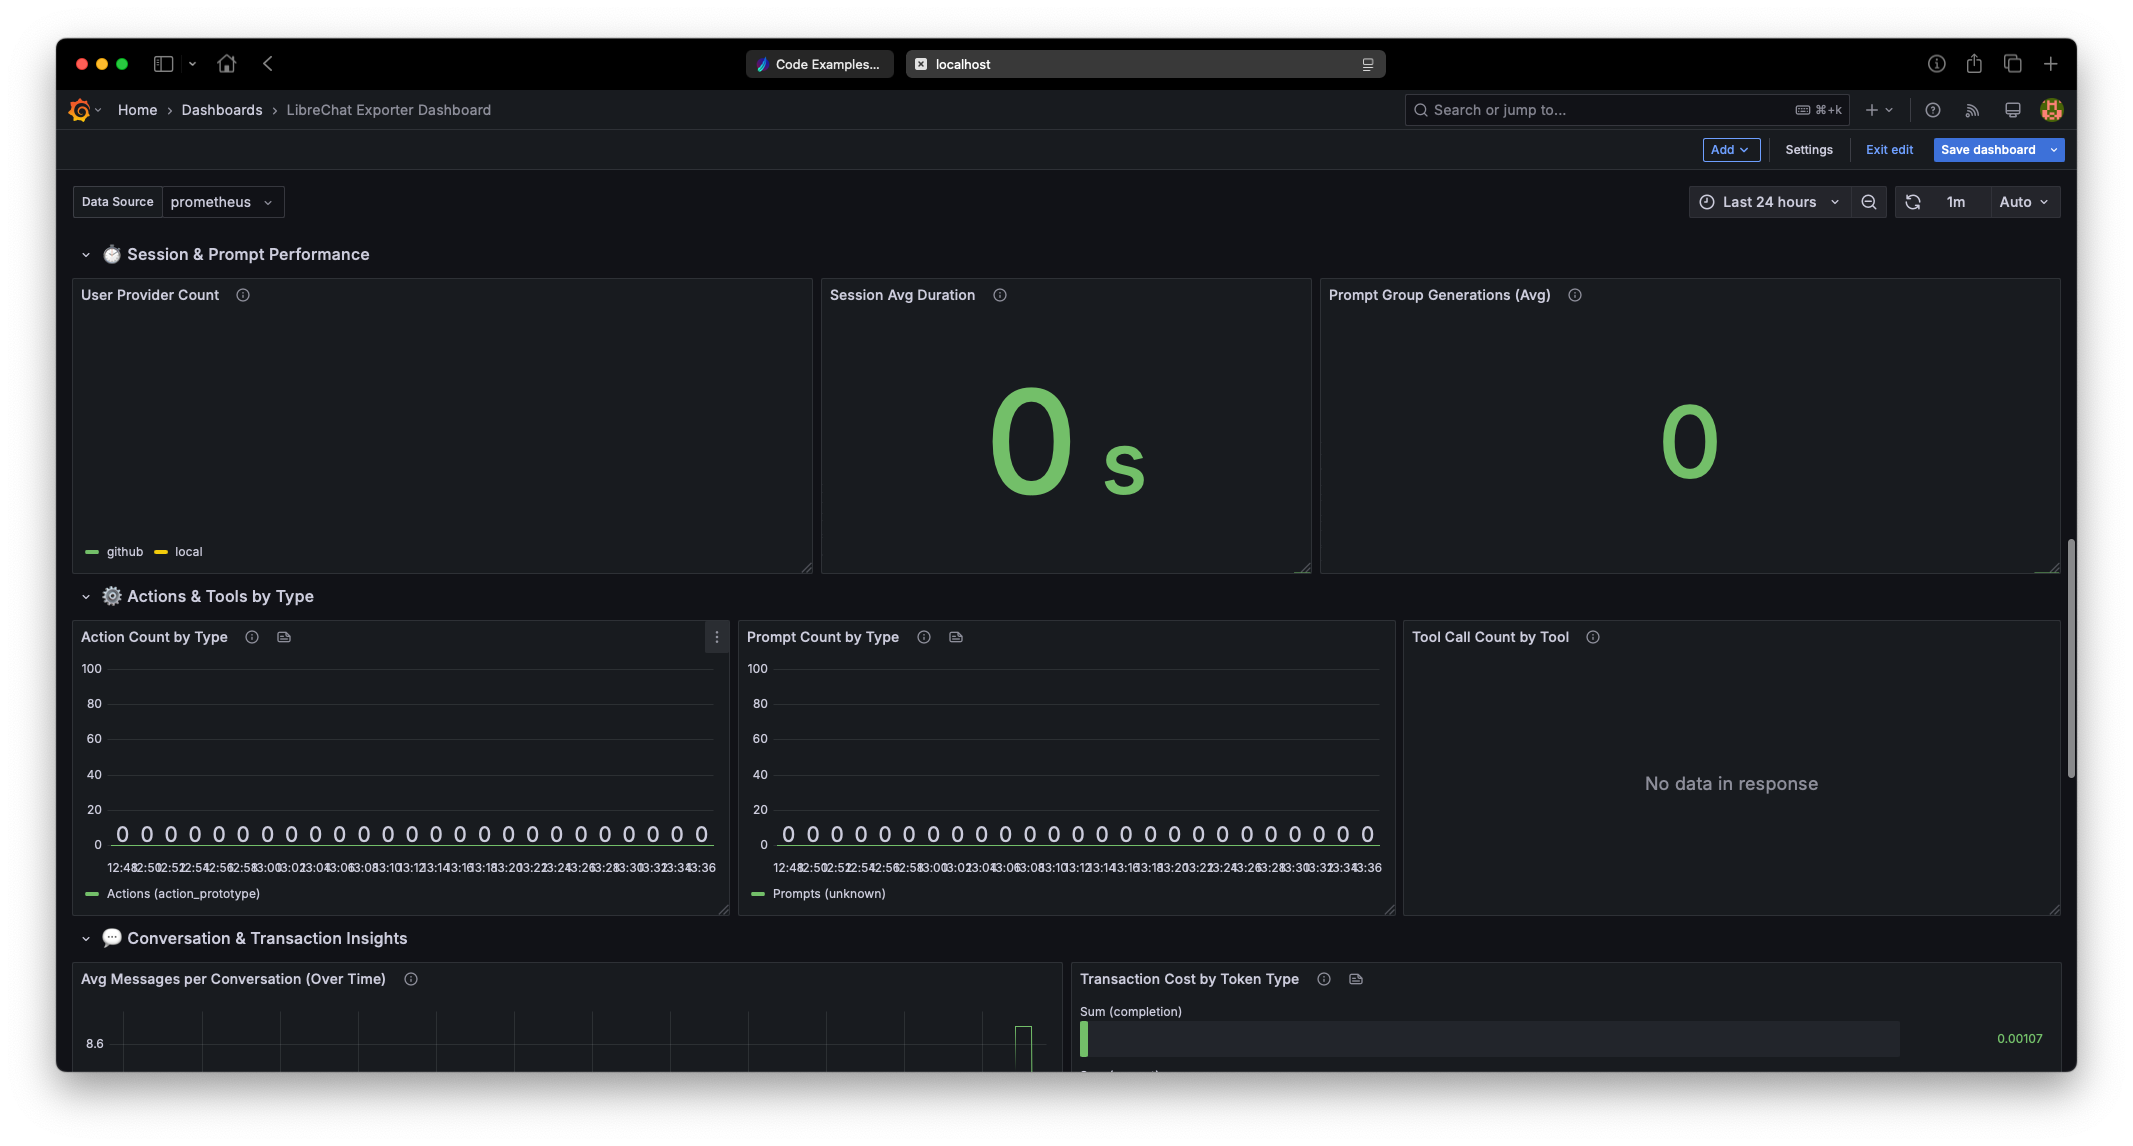The image size is (2133, 1146).
Task: Toggle kiosk mode monitor icon
Action: 2012,110
